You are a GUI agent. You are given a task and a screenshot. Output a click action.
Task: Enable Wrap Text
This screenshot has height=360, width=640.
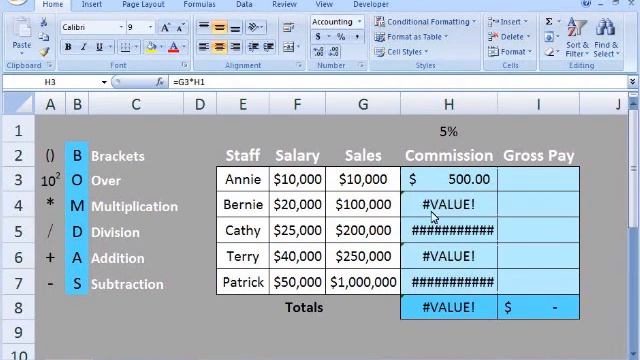click(x=289, y=27)
